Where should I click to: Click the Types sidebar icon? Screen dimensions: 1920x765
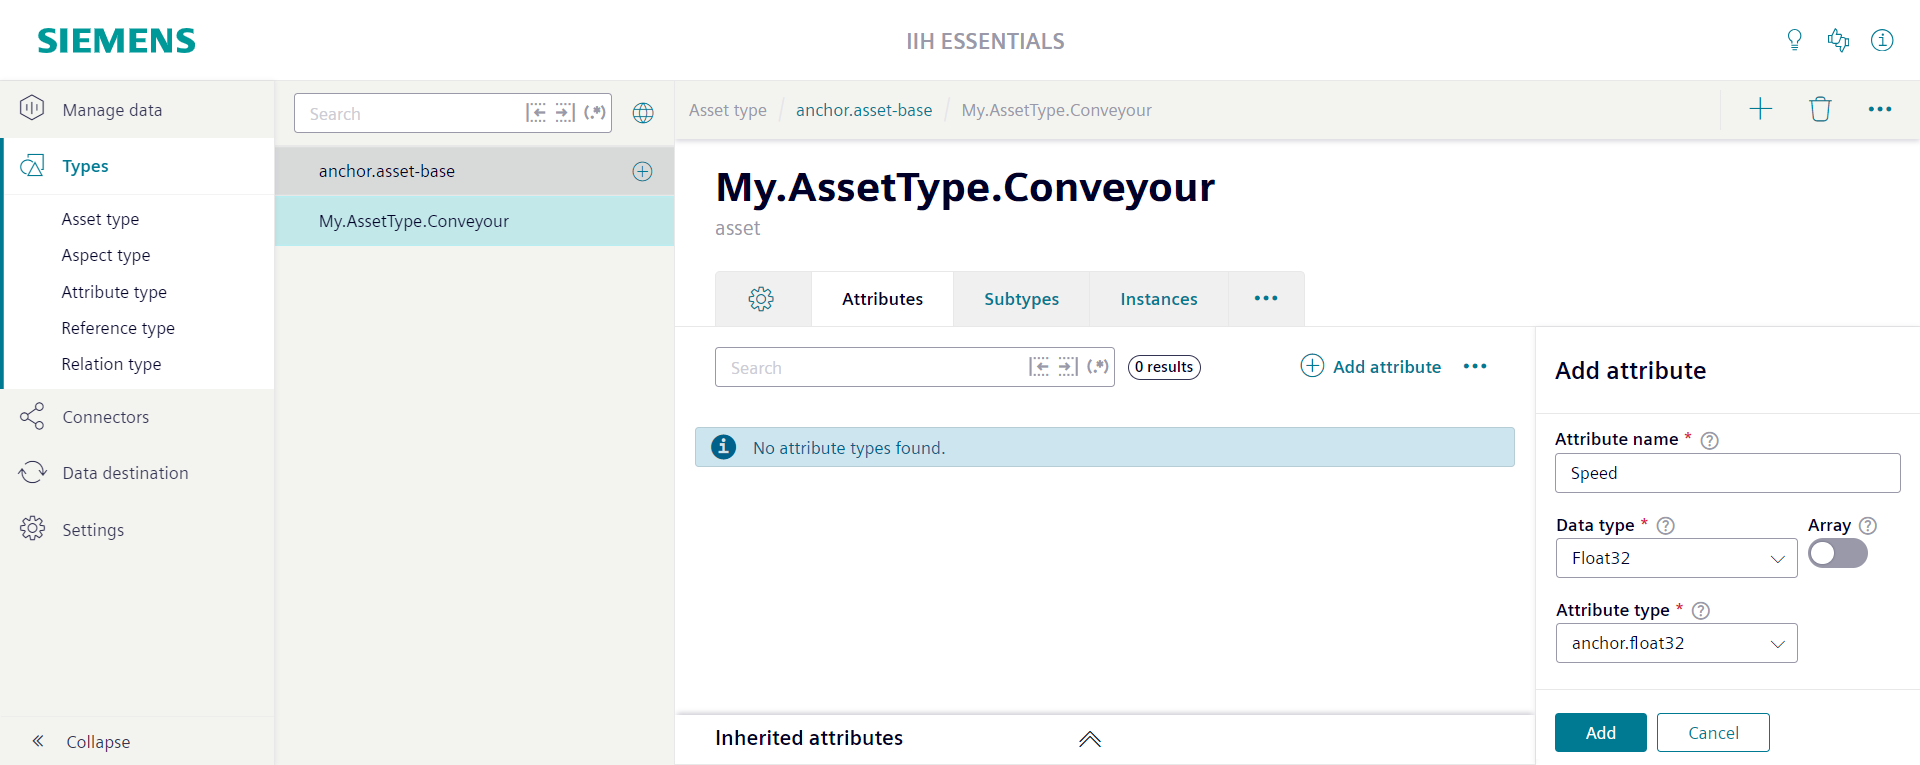32,165
